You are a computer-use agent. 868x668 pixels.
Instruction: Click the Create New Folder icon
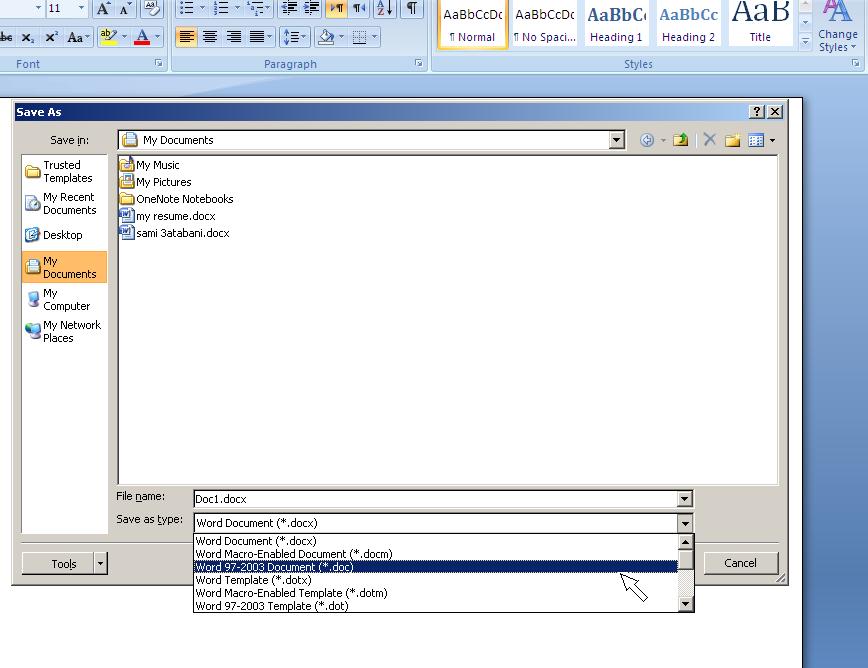click(733, 140)
